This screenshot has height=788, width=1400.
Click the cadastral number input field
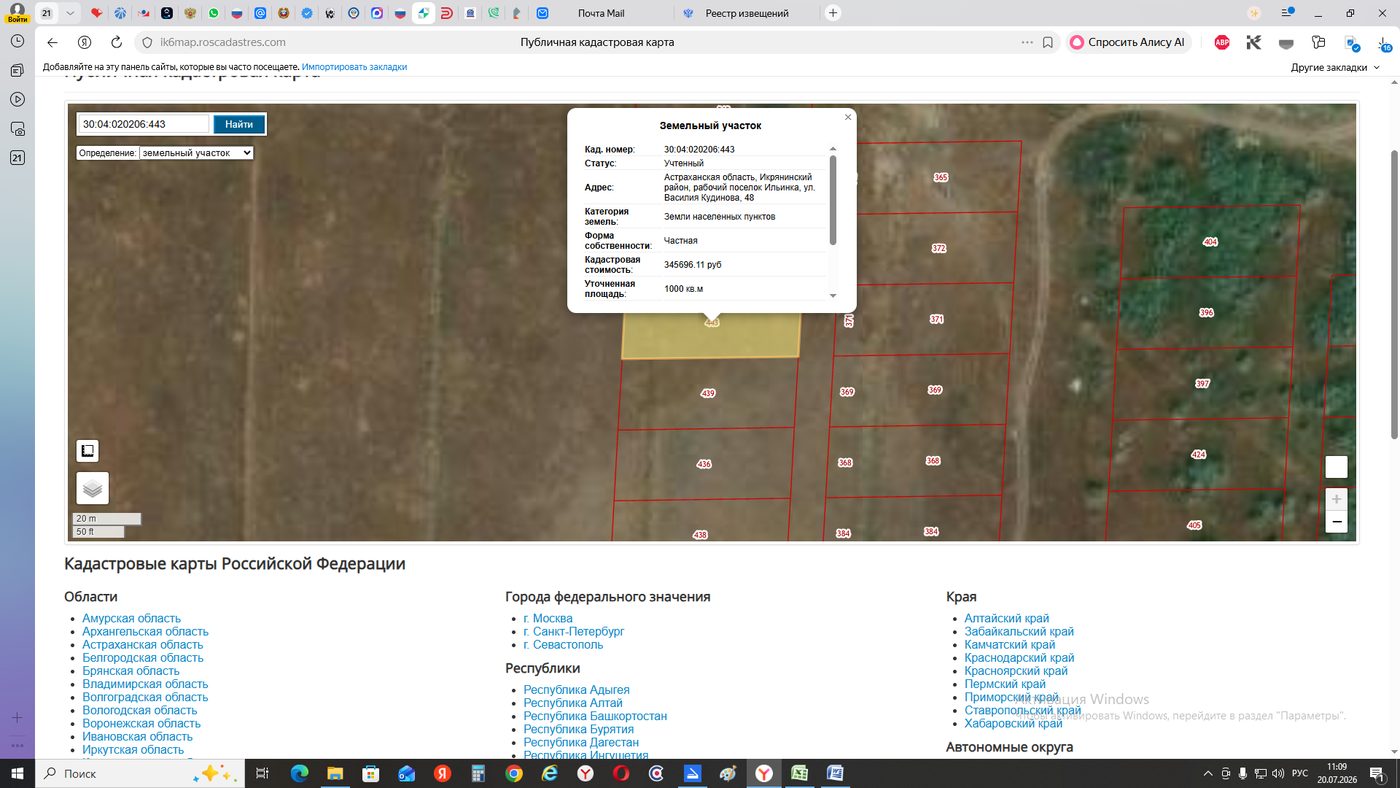(144, 124)
